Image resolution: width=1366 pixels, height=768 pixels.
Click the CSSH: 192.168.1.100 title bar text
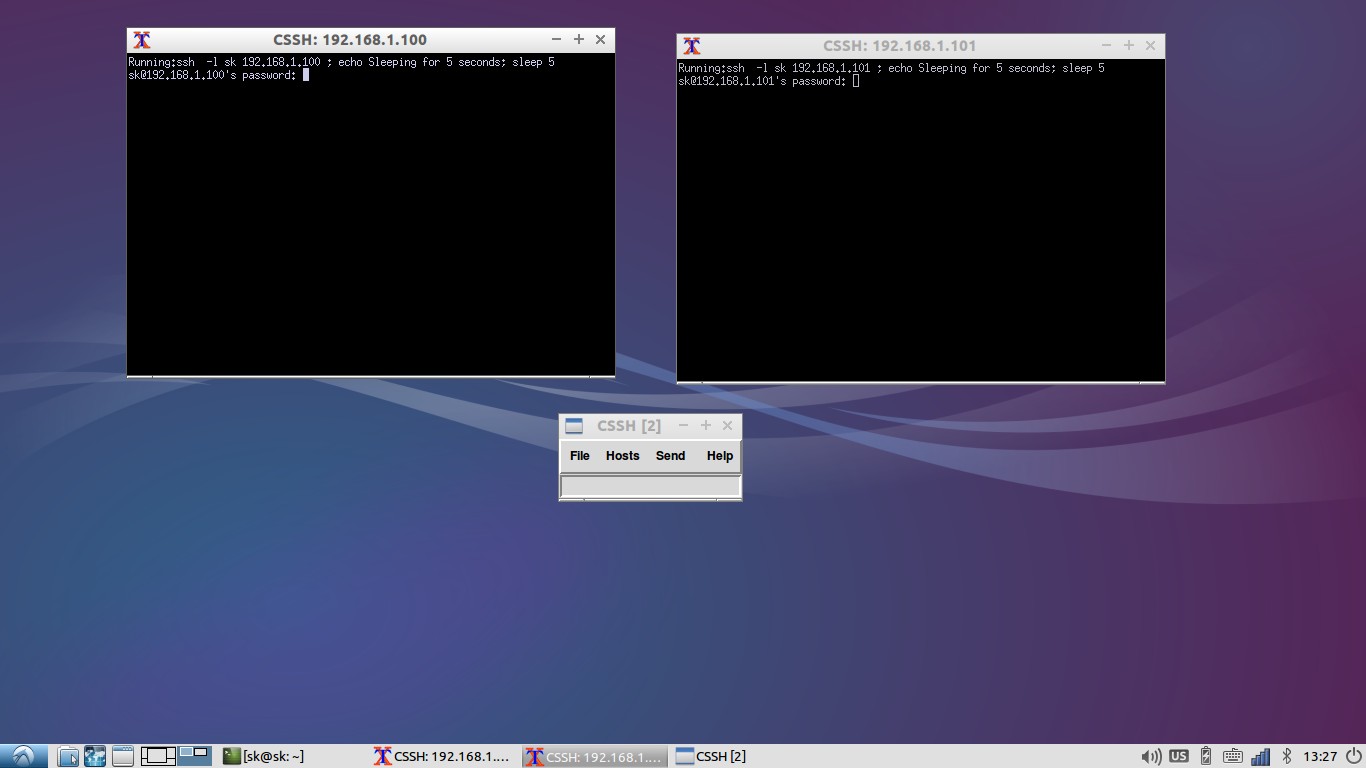350,40
